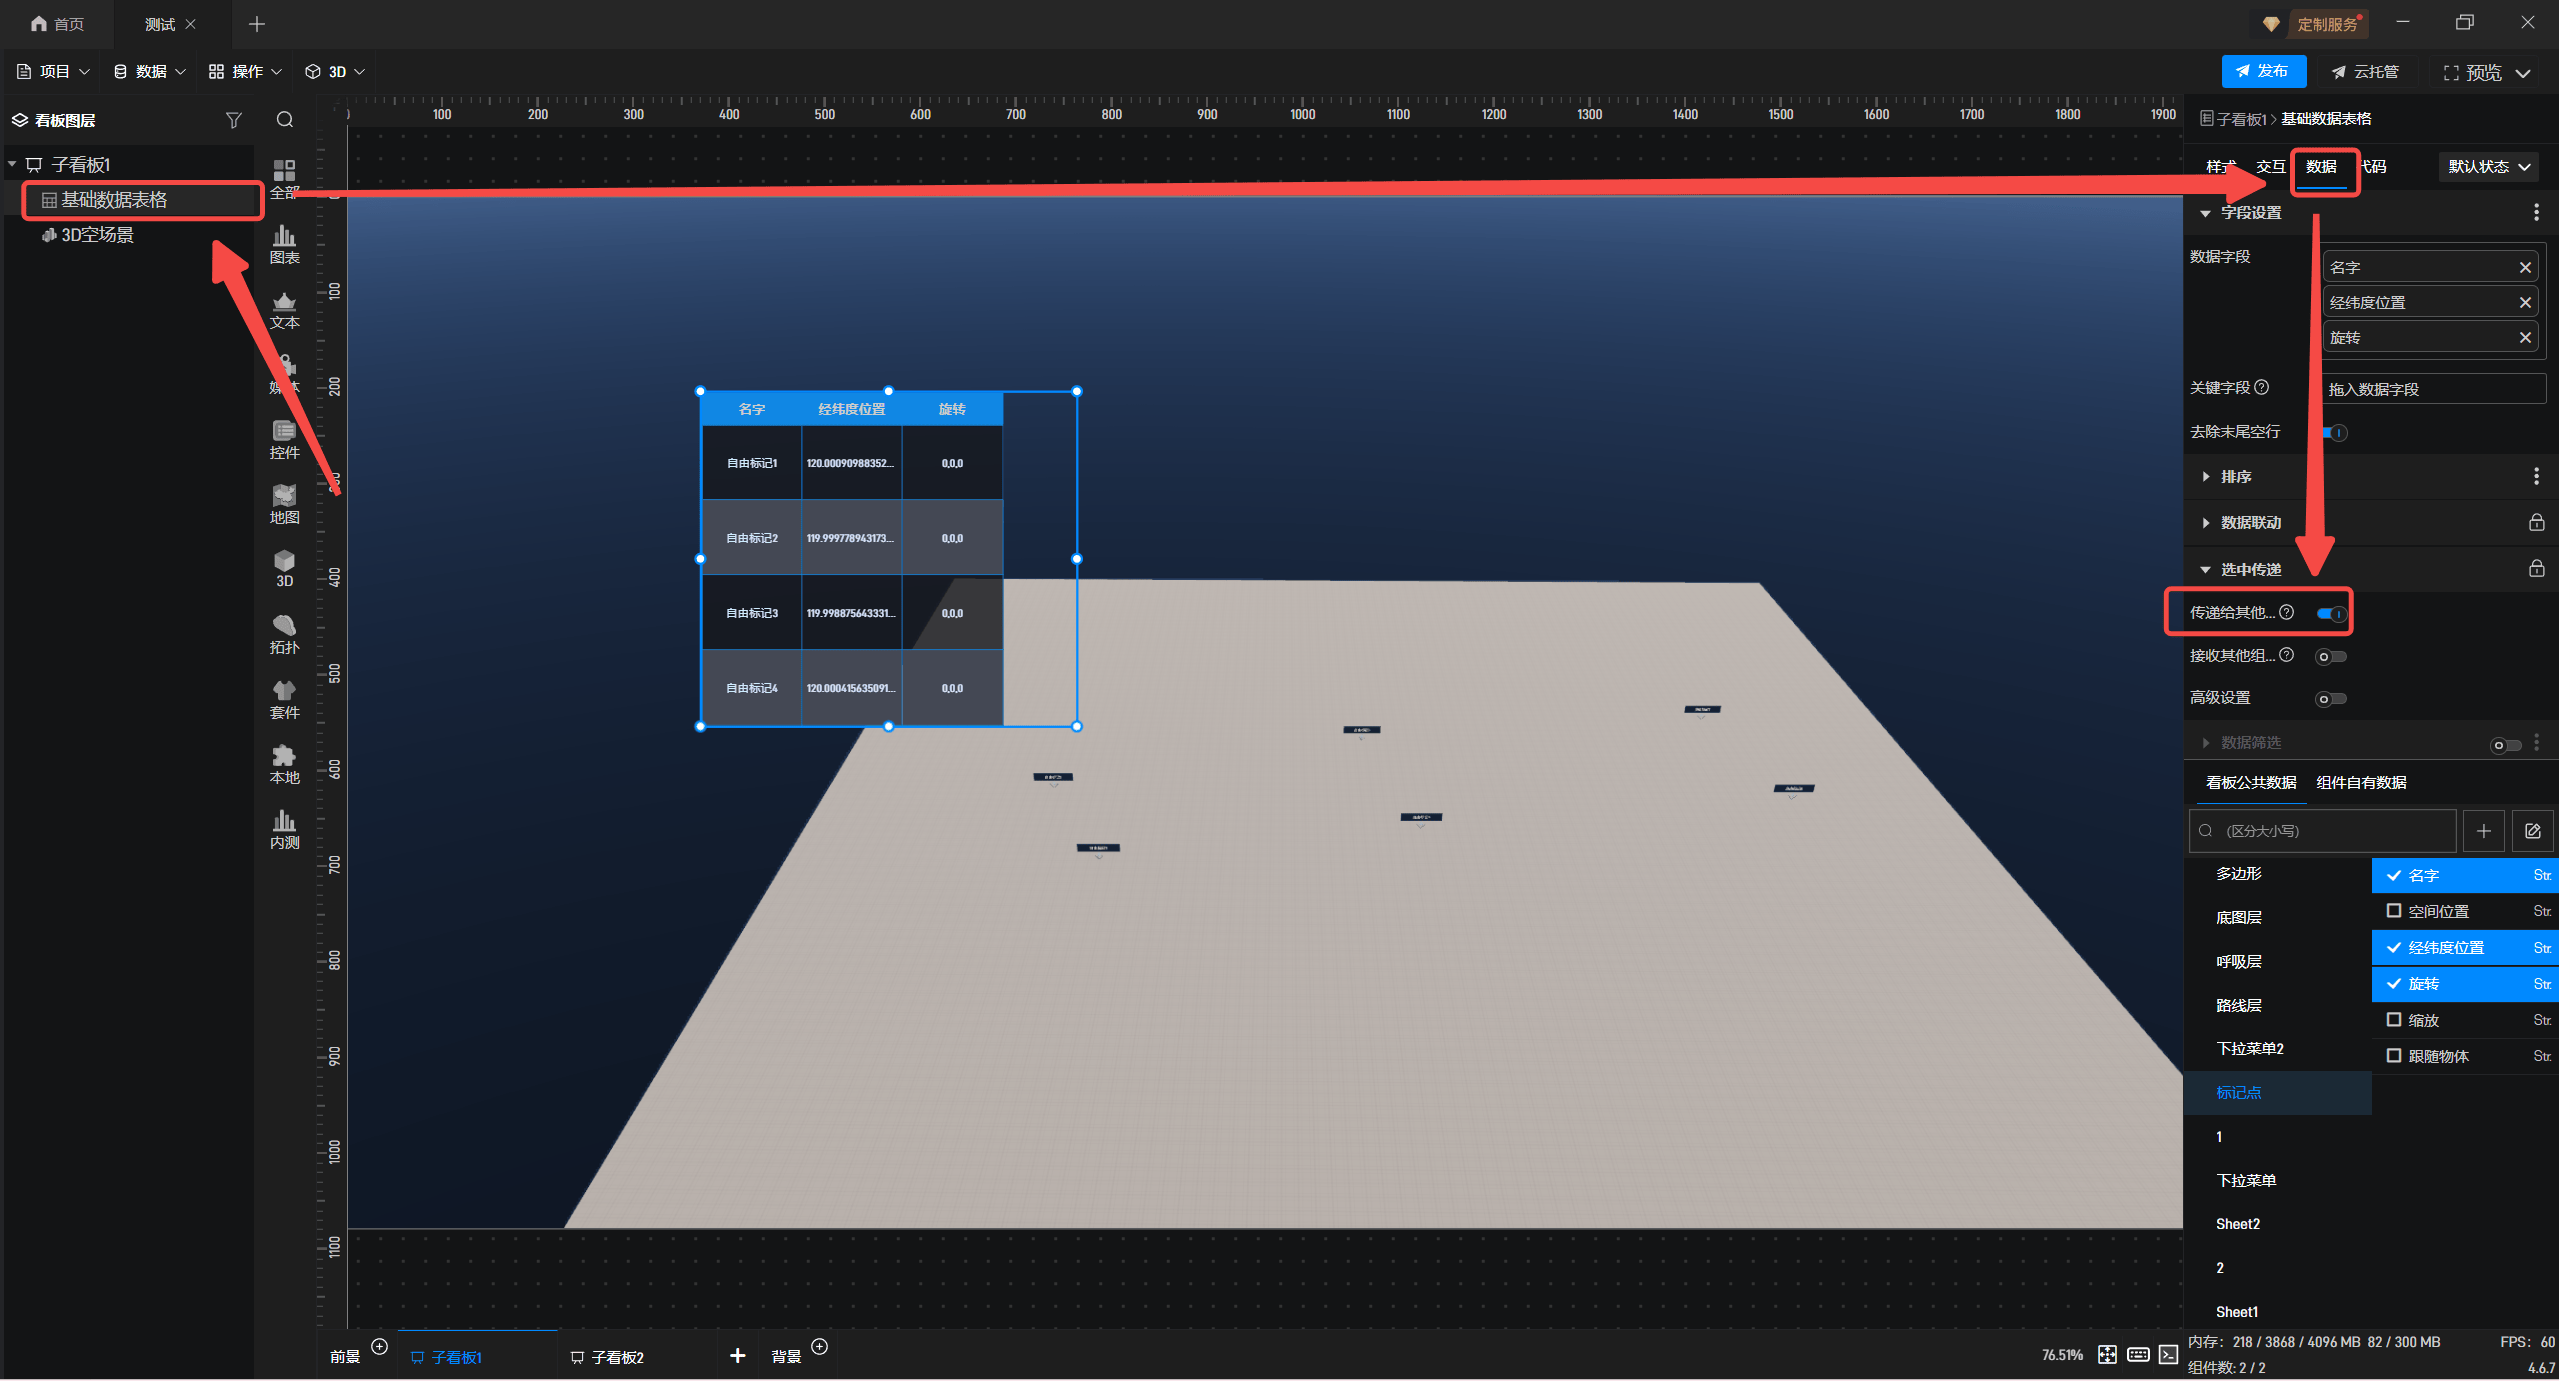This screenshot has height=1381, width=2559.
Task: Toggle the 传递给其他 switch off
Action: (2331, 614)
